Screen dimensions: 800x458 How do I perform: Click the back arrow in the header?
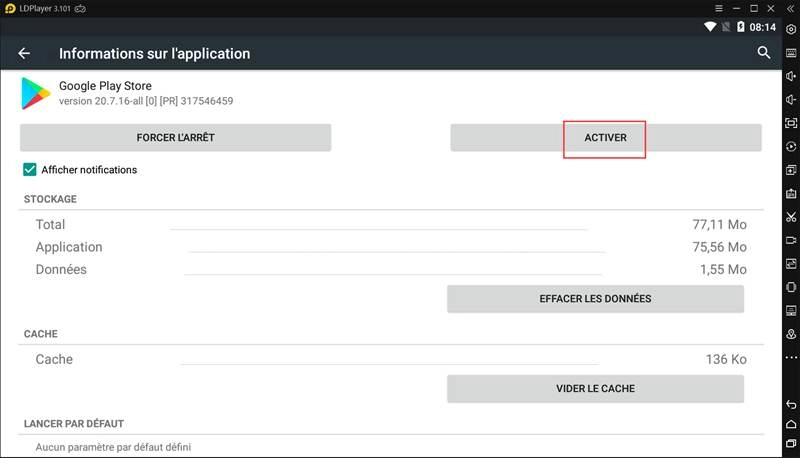[24, 53]
